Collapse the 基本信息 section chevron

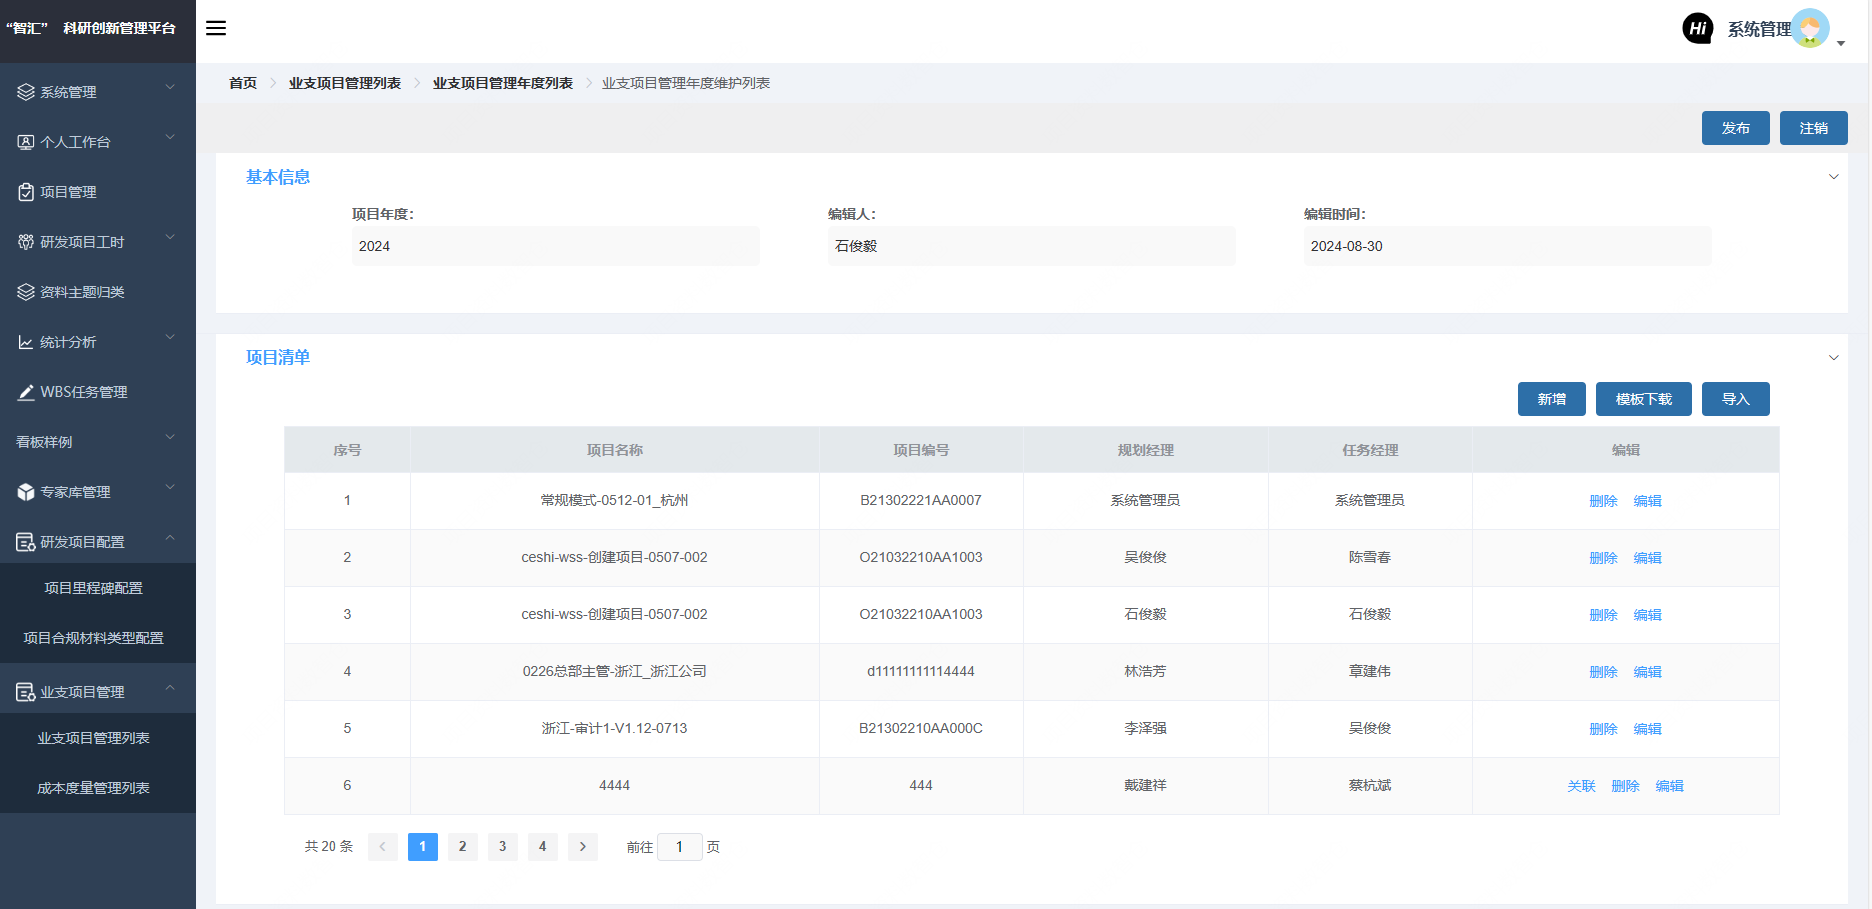coord(1833,177)
